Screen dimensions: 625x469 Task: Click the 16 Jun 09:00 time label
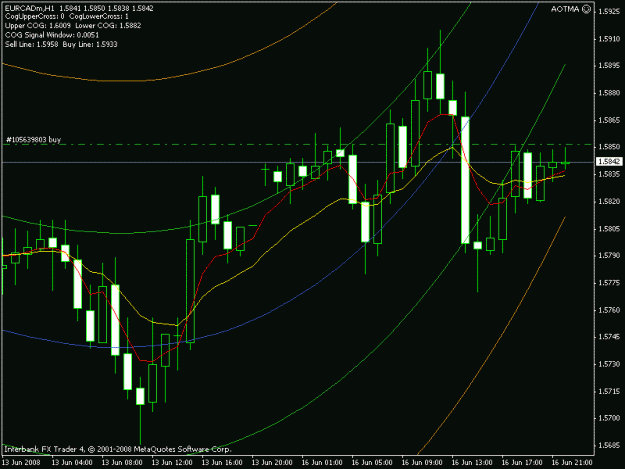point(422,463)
